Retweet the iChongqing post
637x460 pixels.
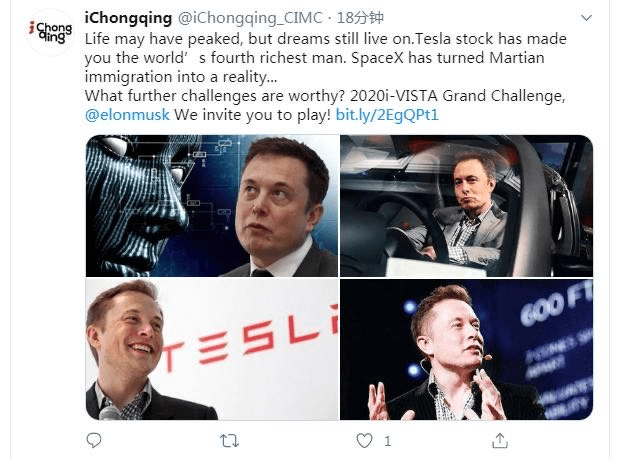[x=229, y=440]
